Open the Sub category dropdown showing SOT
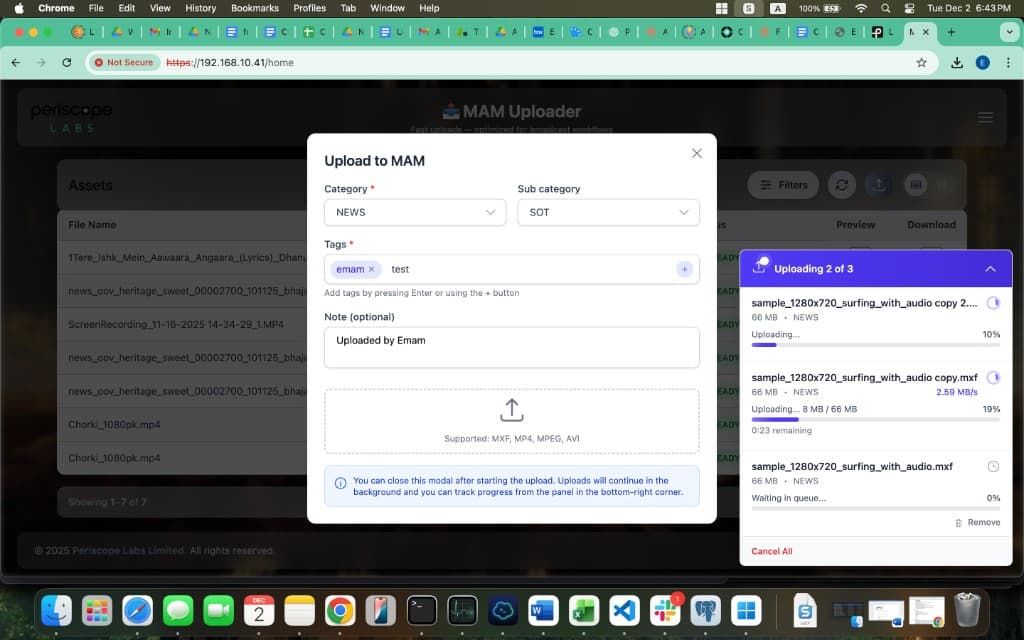The width and height of the screenshot is (1024, 640). [x=608, y=213]
